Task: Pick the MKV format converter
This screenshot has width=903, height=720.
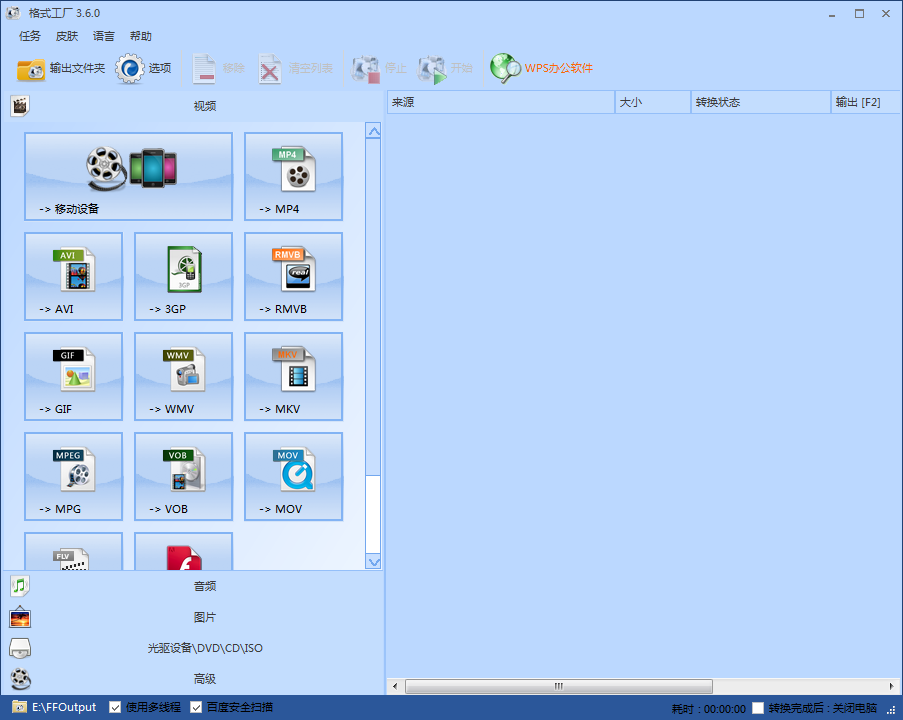Action: [293, 376]
